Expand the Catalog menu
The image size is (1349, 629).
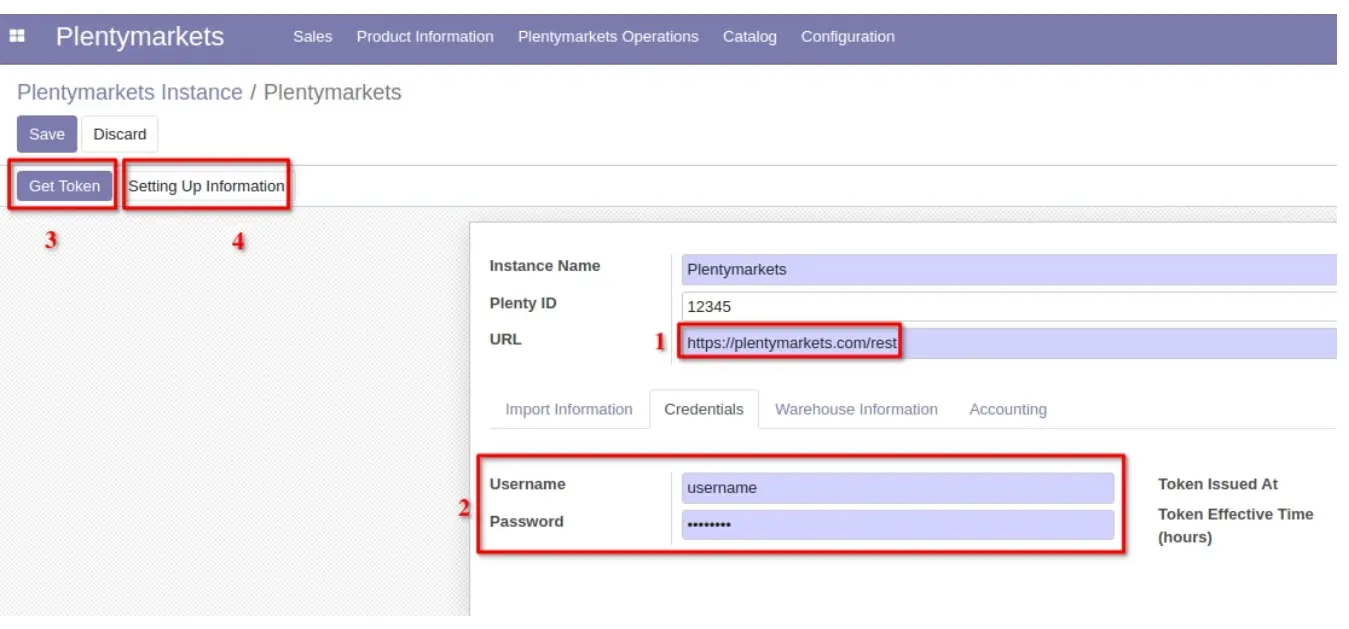tap(749, 37)
